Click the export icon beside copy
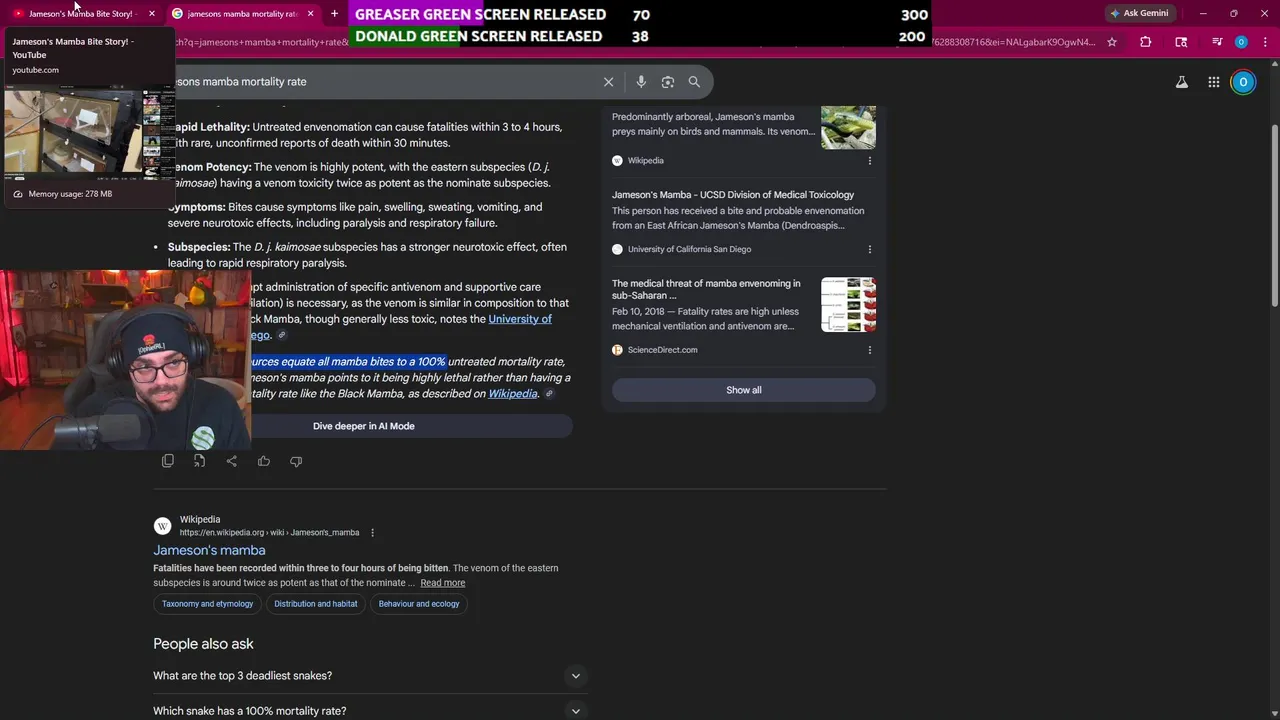The width and height of the screenshot is (1280, 720). tap(200, 461)
